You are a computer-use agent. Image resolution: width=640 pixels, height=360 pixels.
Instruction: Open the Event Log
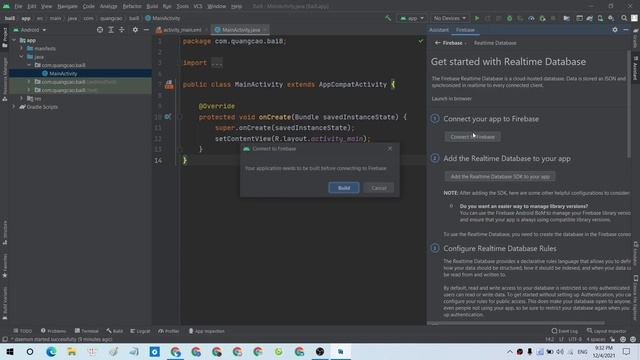(x=564, y=331)
